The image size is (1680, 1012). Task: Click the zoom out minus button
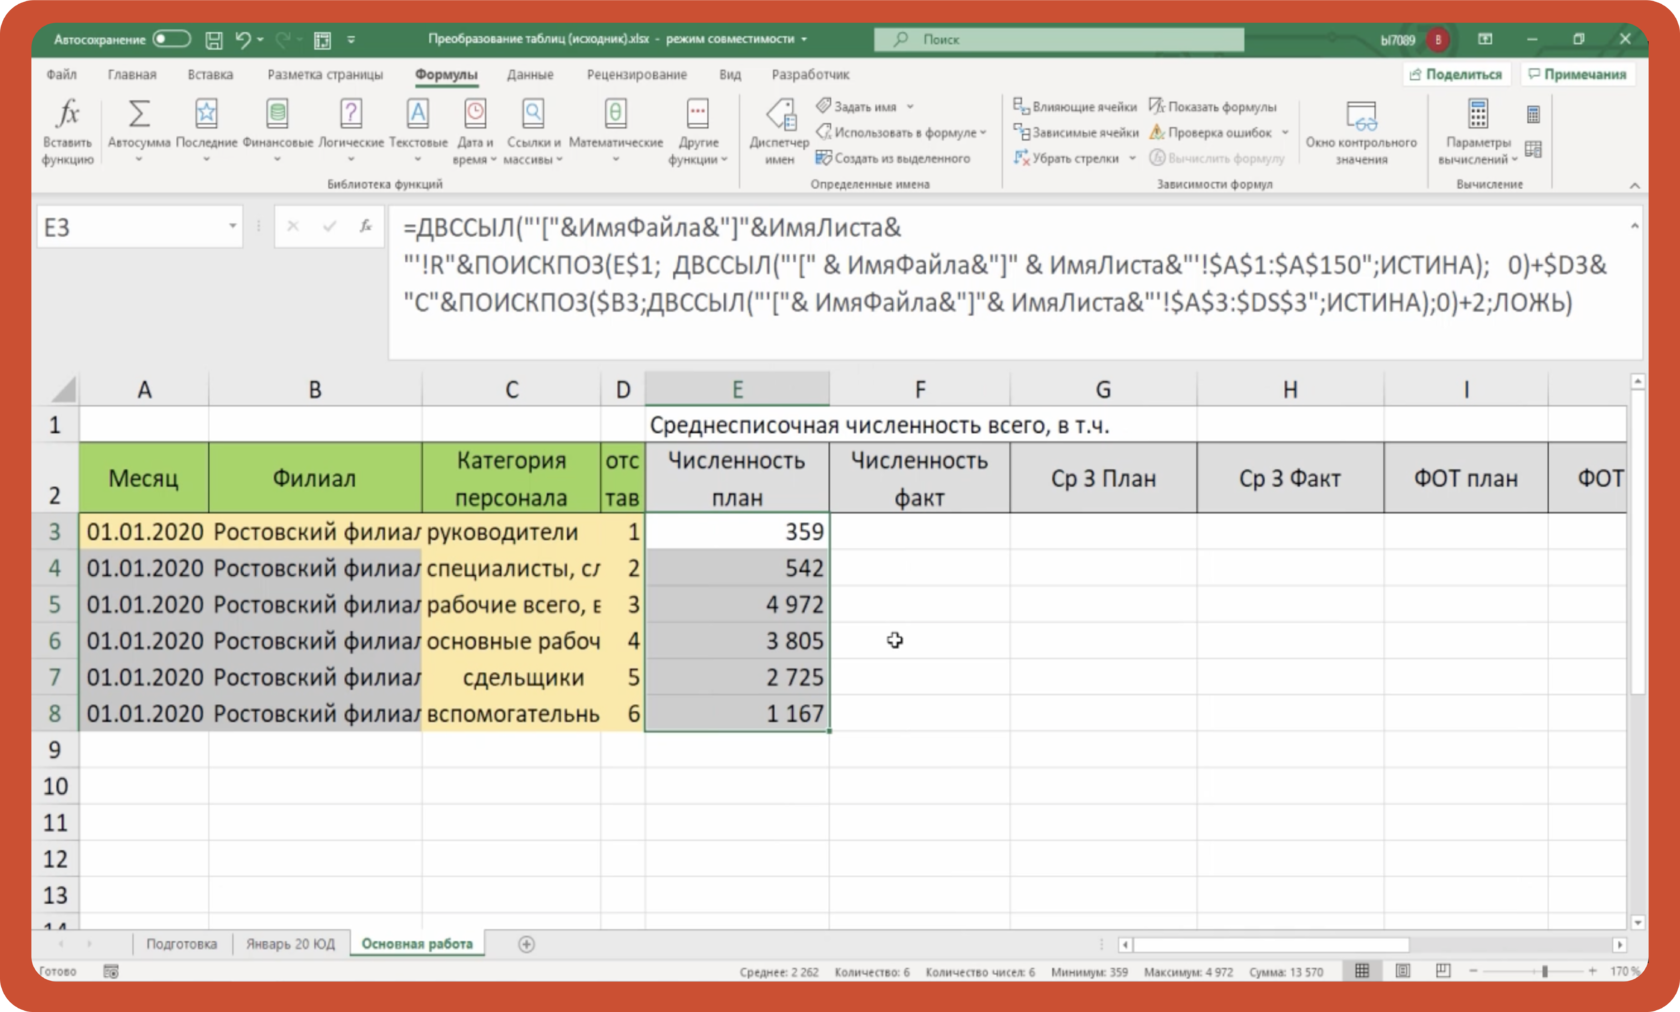pyautogui.click(x=1473, y=971)
